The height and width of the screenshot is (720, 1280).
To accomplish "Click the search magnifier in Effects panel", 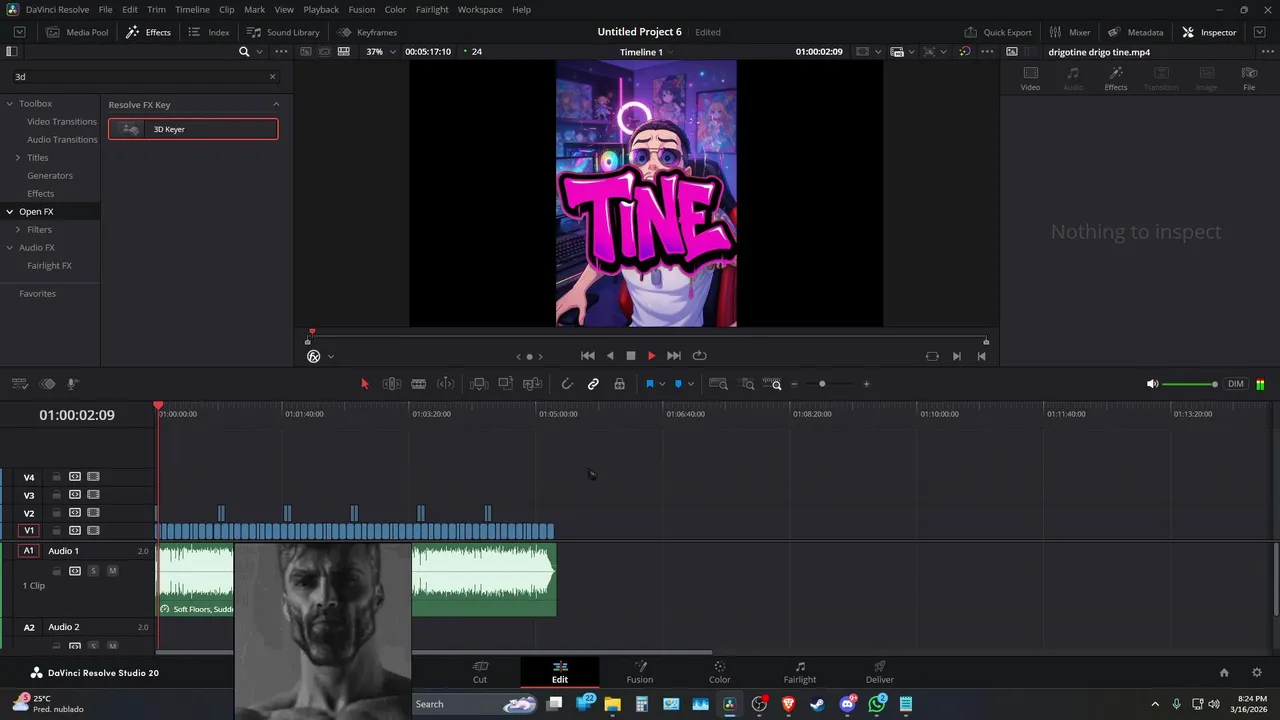I will point(244,51).
